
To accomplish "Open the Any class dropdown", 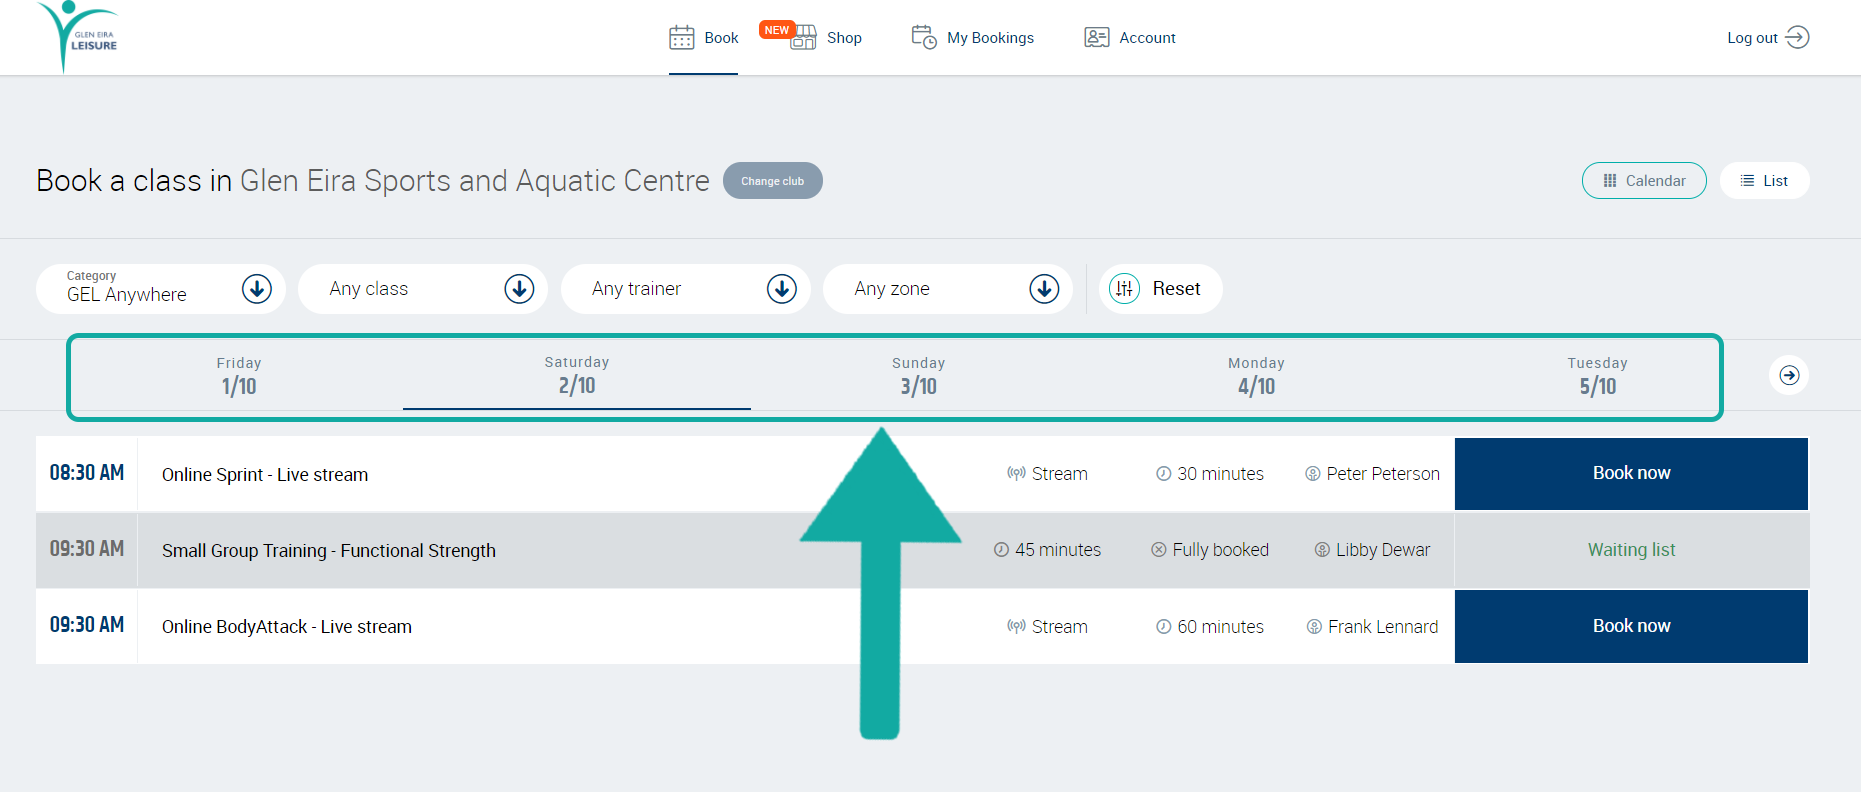I will pyautogui.click(x=423, y=289).
